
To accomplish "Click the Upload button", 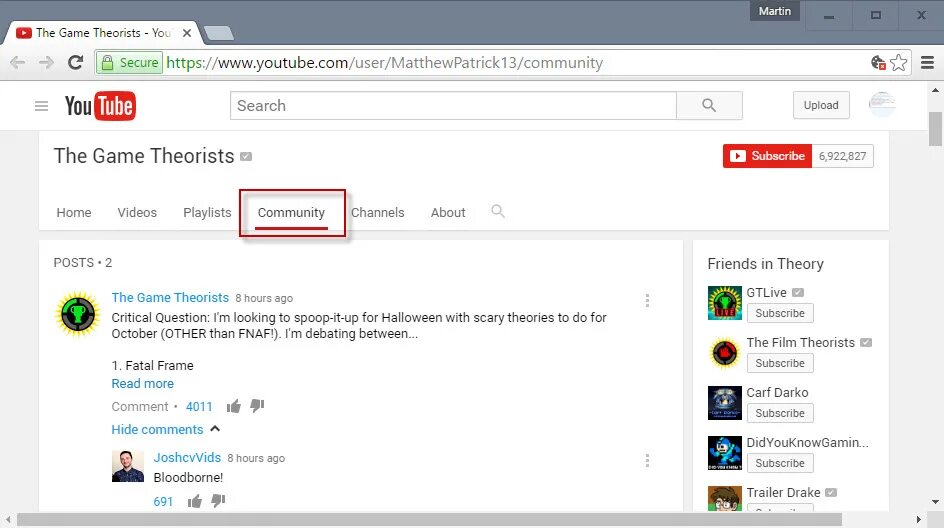I will (x=821, y=105).
